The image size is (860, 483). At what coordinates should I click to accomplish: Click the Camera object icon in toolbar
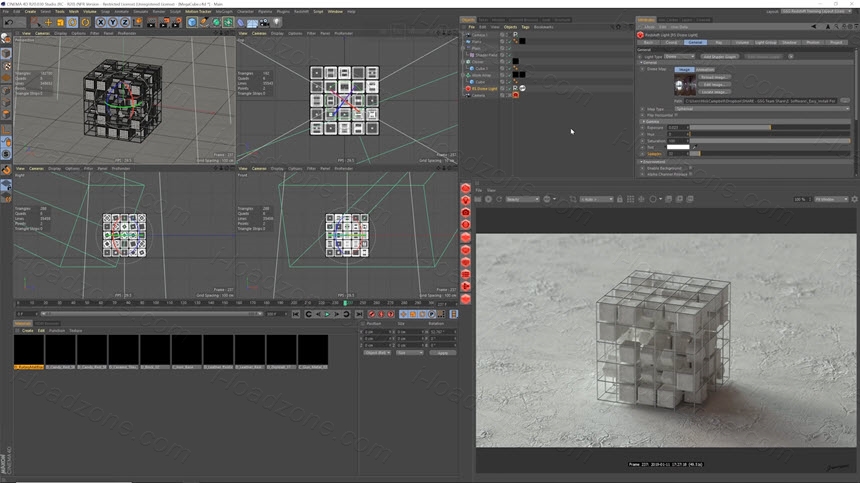264,22
